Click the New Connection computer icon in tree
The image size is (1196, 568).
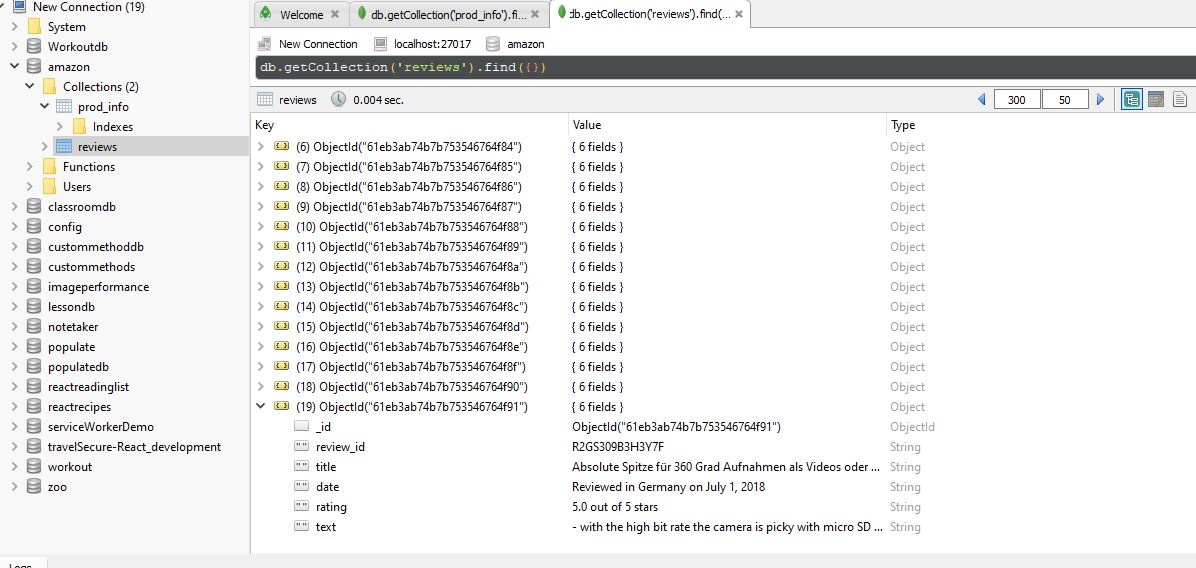(19, 7)
